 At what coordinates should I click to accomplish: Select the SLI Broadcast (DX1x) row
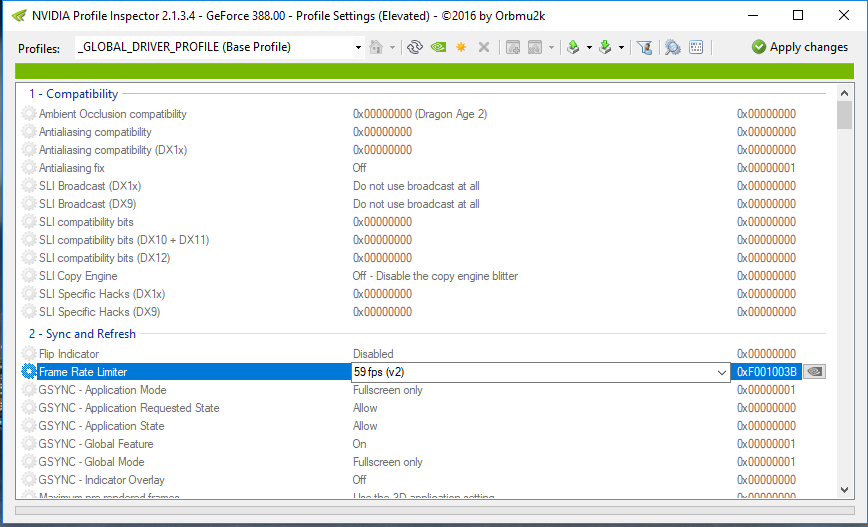click(x=424, y=186)
